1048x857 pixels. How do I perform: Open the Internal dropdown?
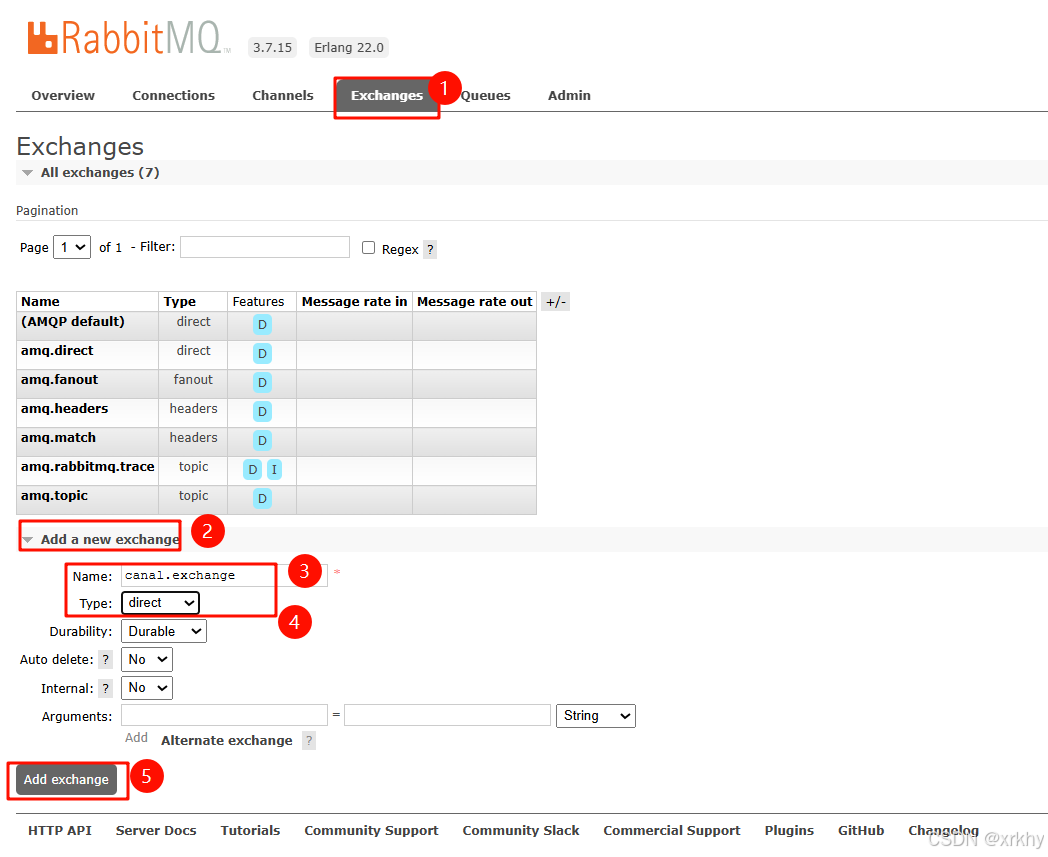pos(147,688)
